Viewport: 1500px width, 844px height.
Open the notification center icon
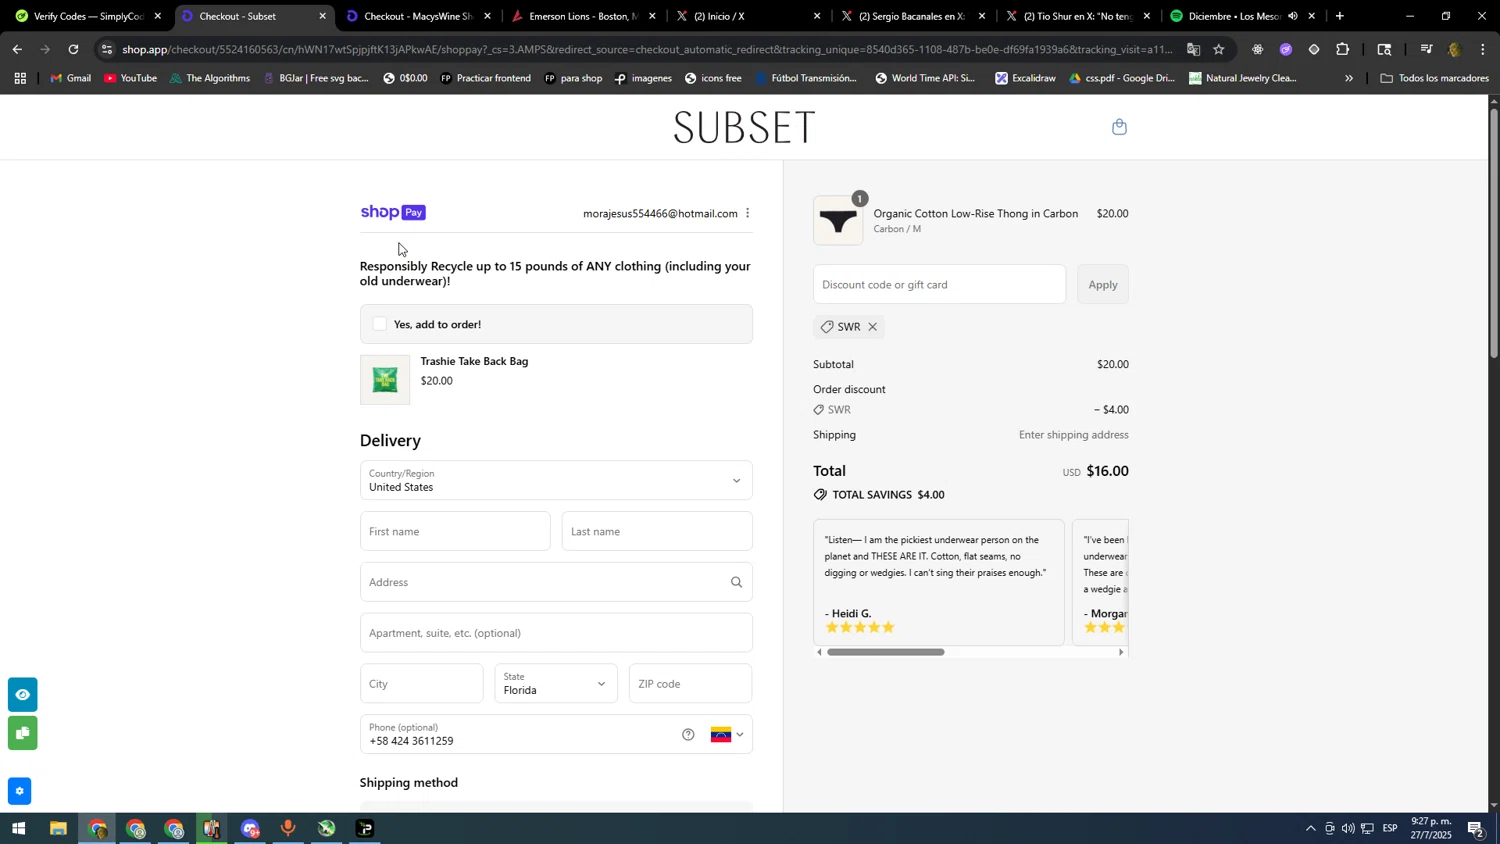click(1476, 829)
